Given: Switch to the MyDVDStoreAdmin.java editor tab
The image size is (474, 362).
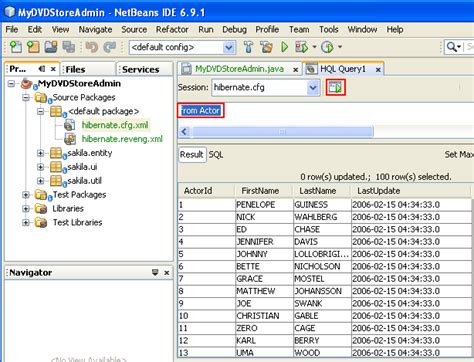Looking at the screenshot, I should click(239, 69).
